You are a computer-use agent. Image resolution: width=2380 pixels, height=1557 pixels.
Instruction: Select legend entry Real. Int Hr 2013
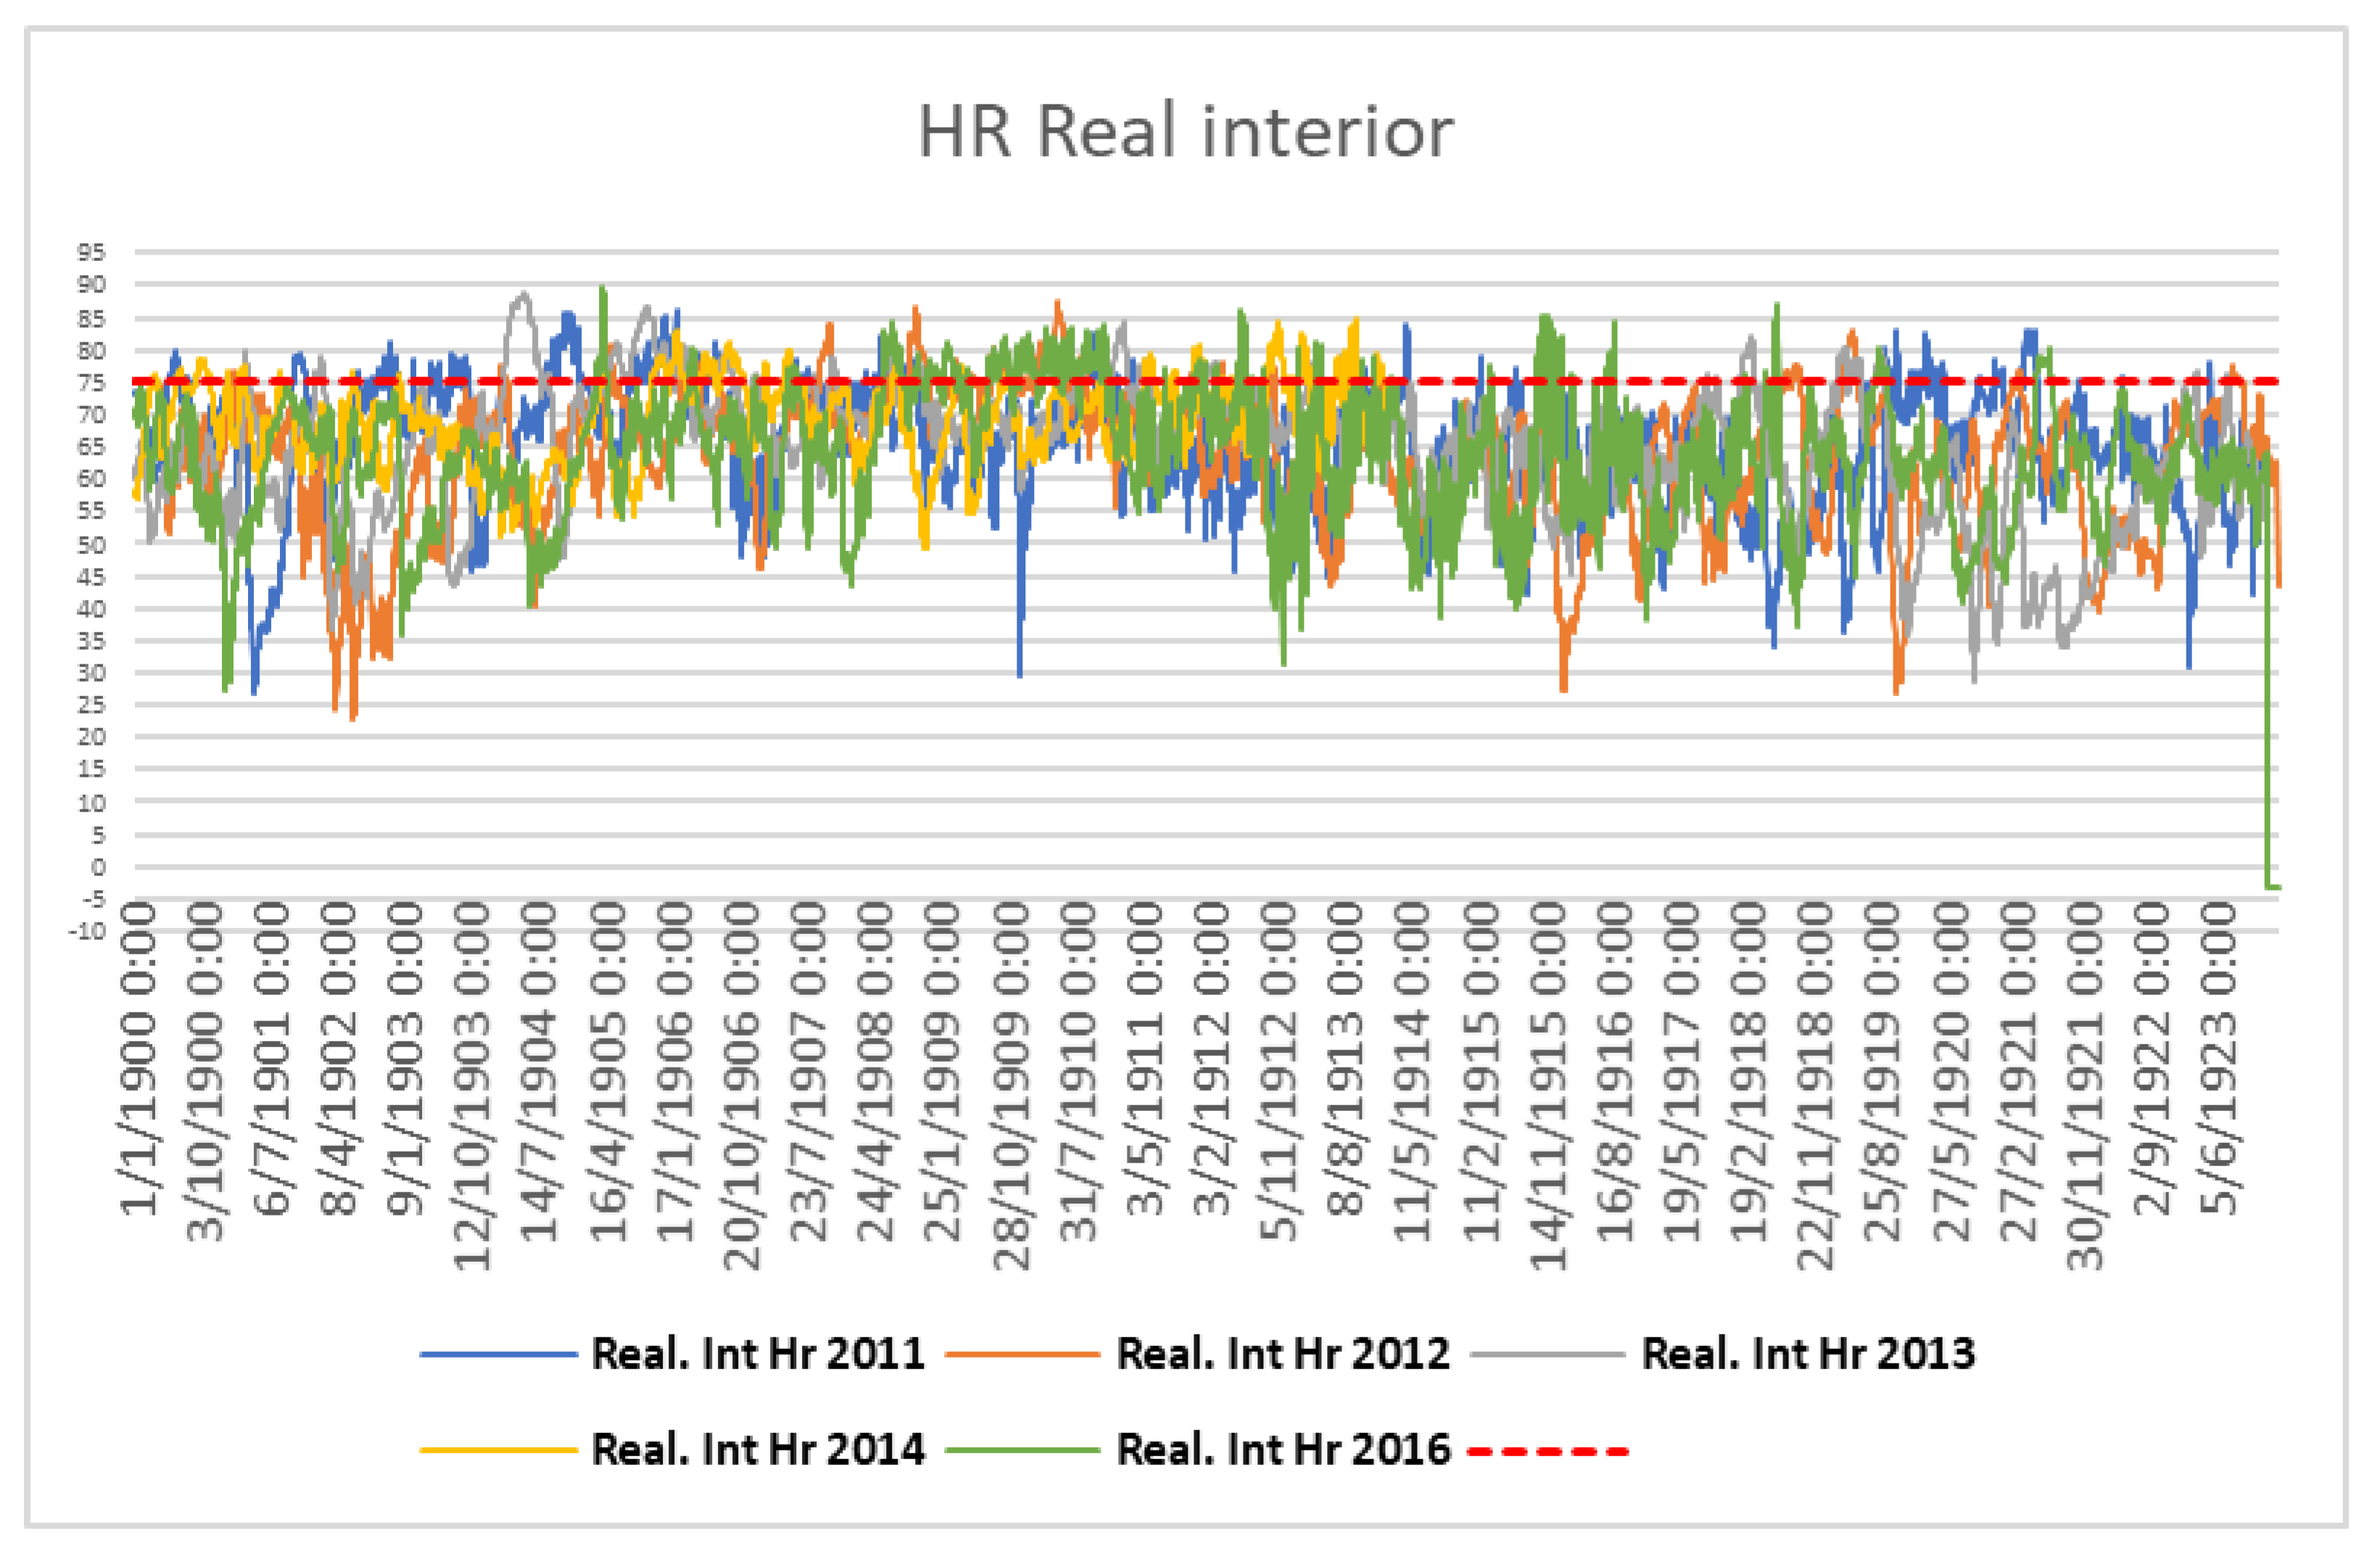1808,1354
